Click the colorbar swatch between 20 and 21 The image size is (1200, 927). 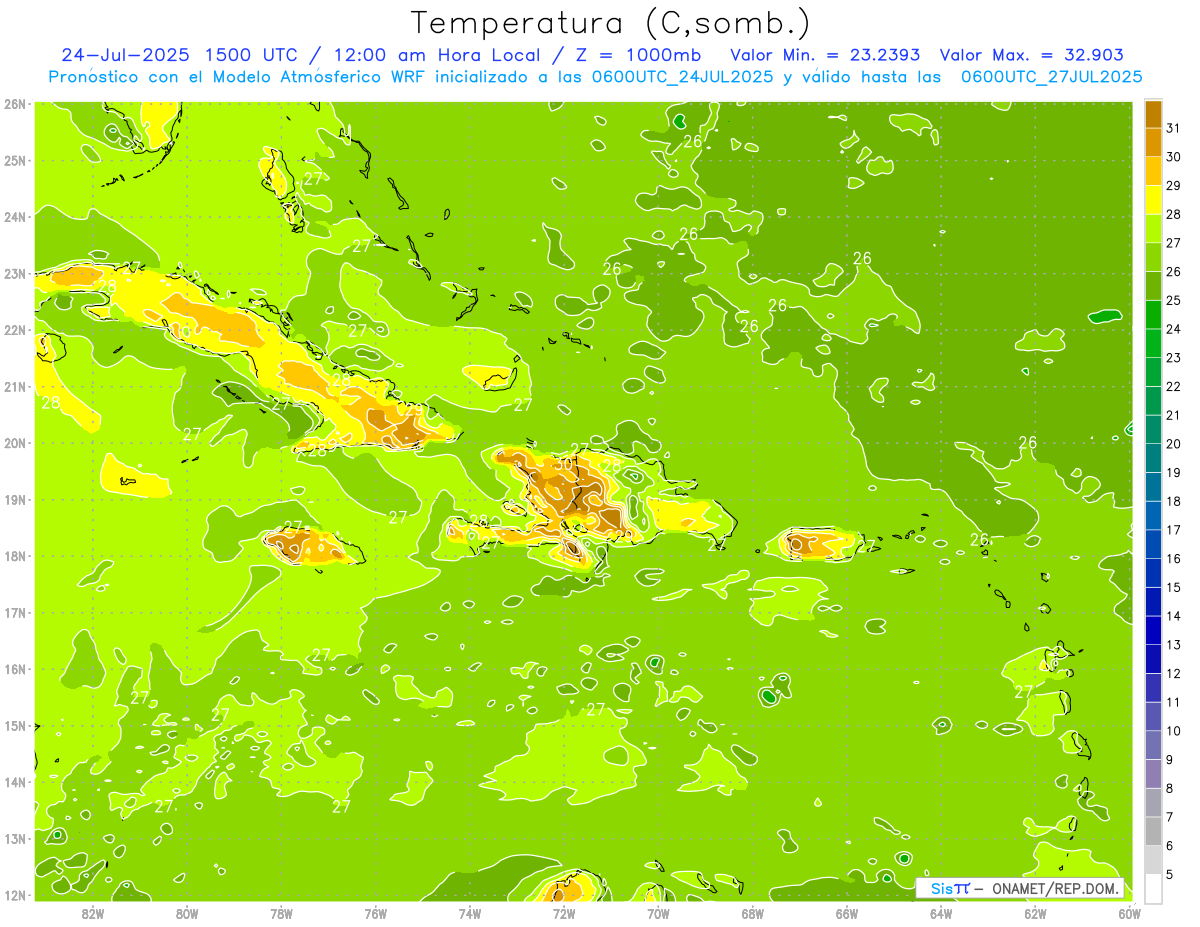(1153, 429)
